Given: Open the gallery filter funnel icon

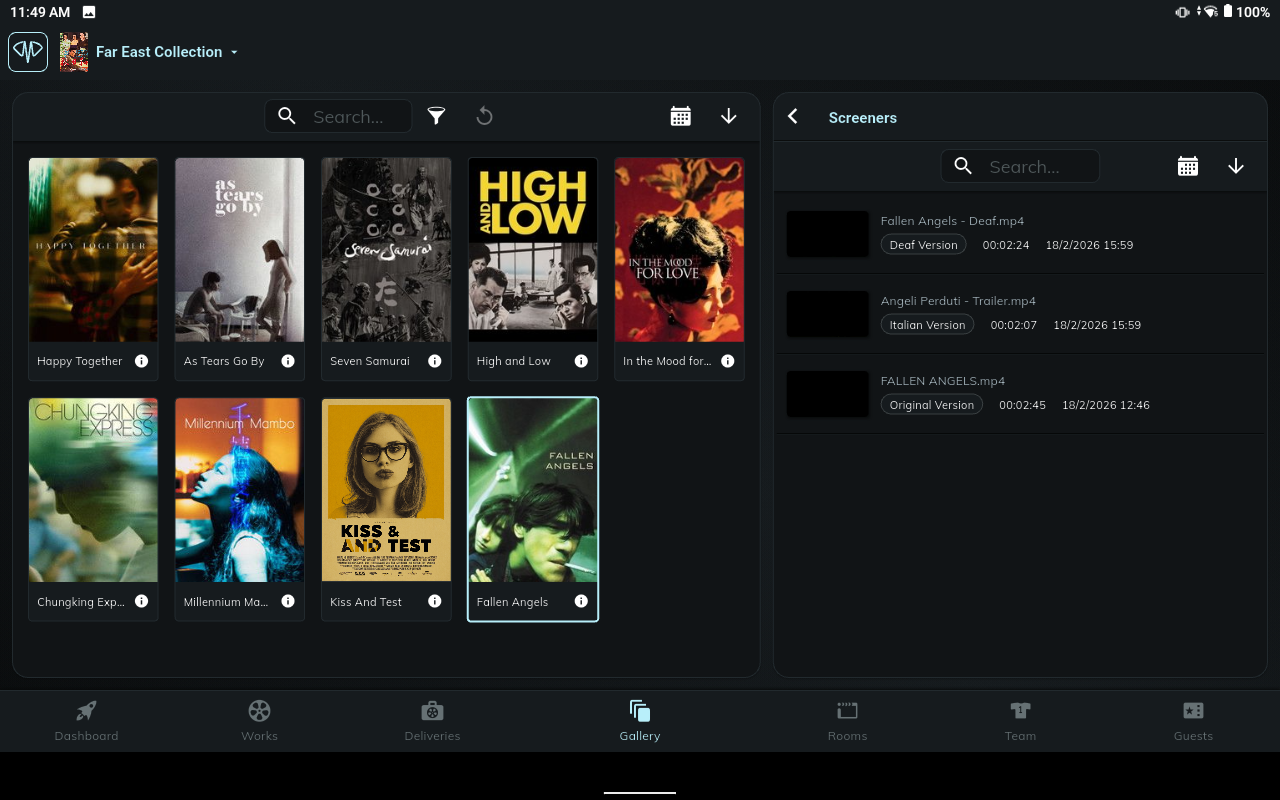Looking at the screenshot, I should (x=436, y=116).
